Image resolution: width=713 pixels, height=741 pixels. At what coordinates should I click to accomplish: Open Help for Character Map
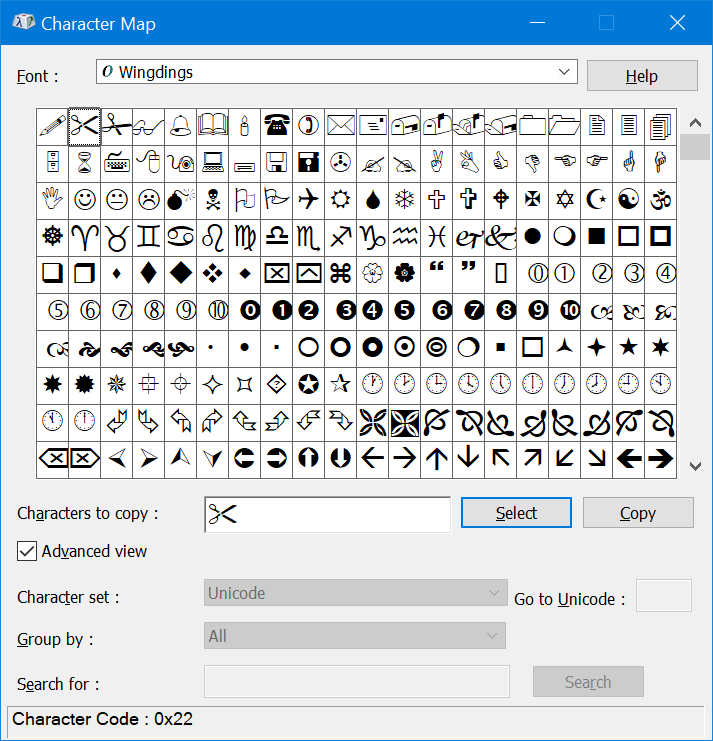click(x=641, y=76)
